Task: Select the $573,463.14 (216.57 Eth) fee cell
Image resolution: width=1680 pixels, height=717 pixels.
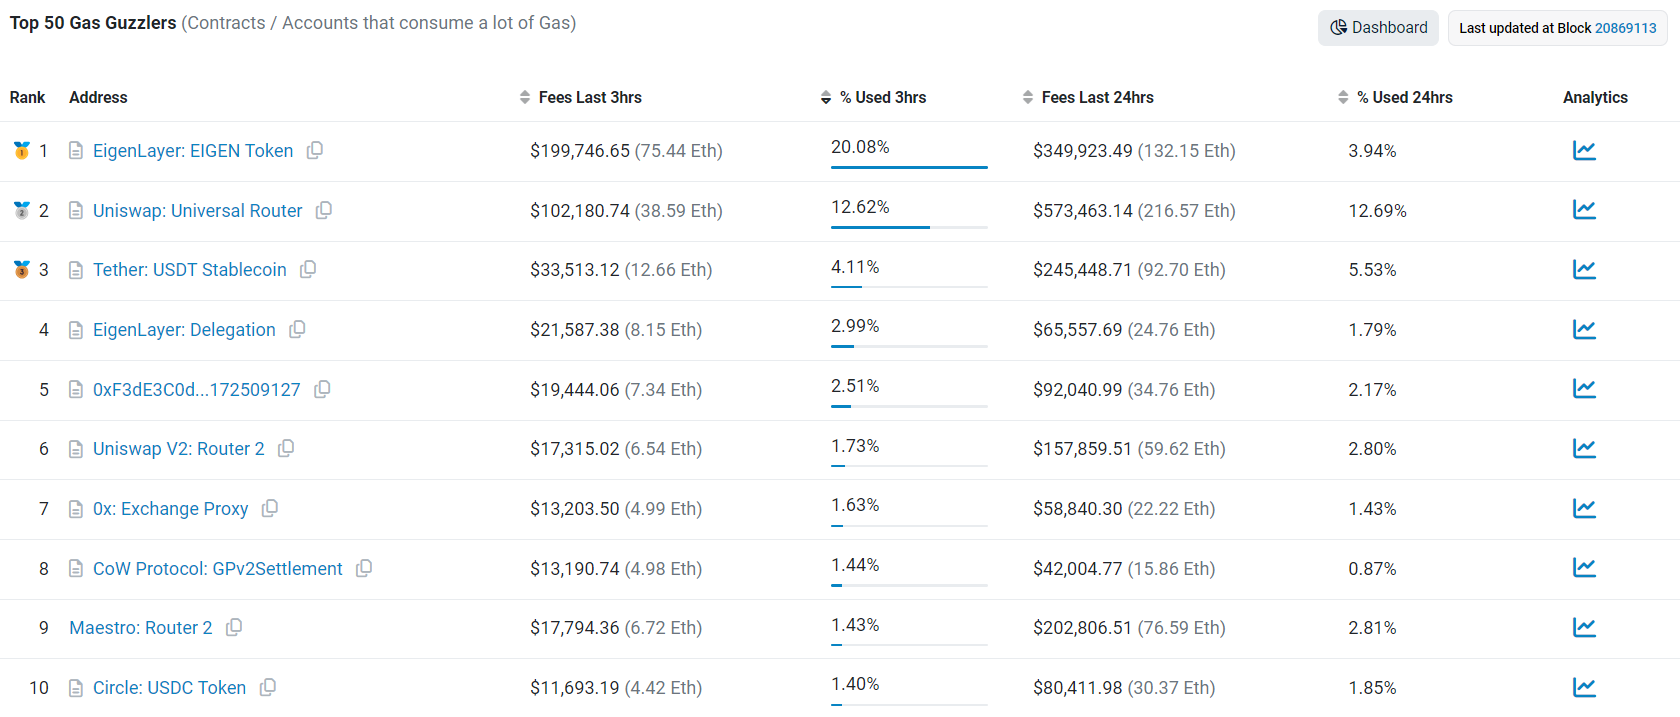Action: tap(1134, 211)
